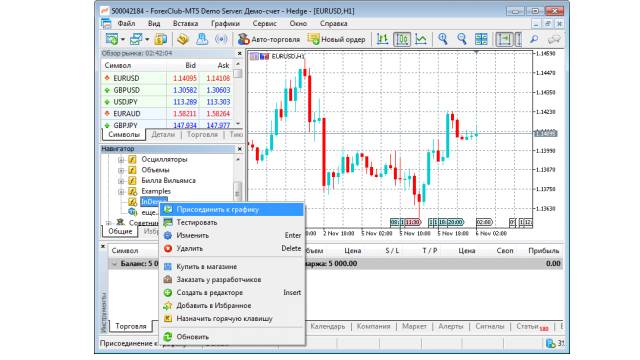640x360 pixels.
Task: Expand the Examples folder in Navigator
Action: point(121,191)
